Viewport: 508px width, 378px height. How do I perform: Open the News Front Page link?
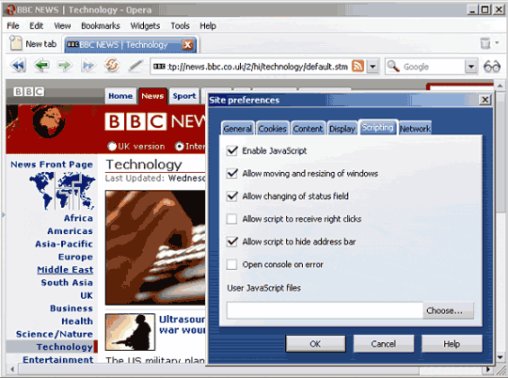52,164
